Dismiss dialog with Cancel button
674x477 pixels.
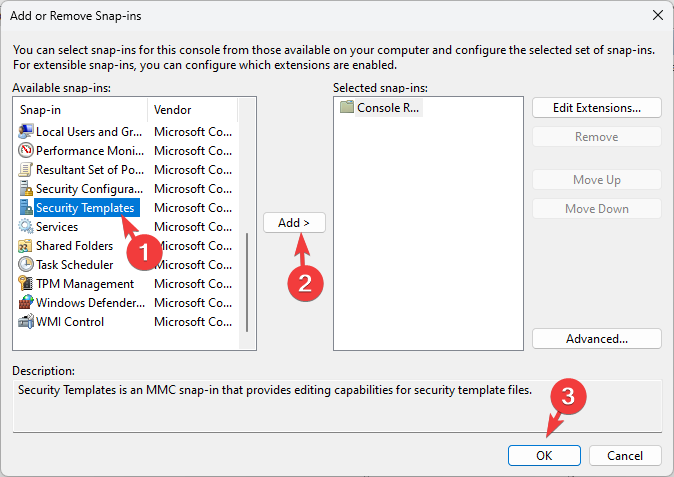[625, 455]
